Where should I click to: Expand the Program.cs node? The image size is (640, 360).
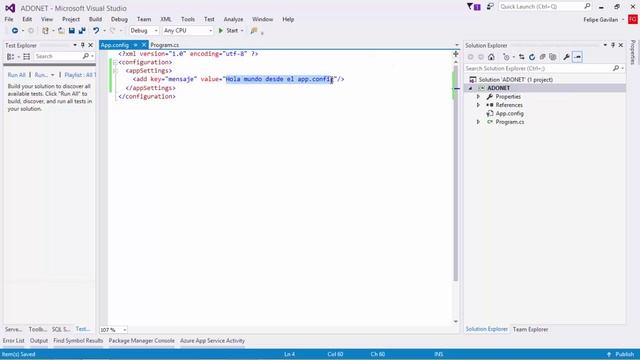(478, 122)
